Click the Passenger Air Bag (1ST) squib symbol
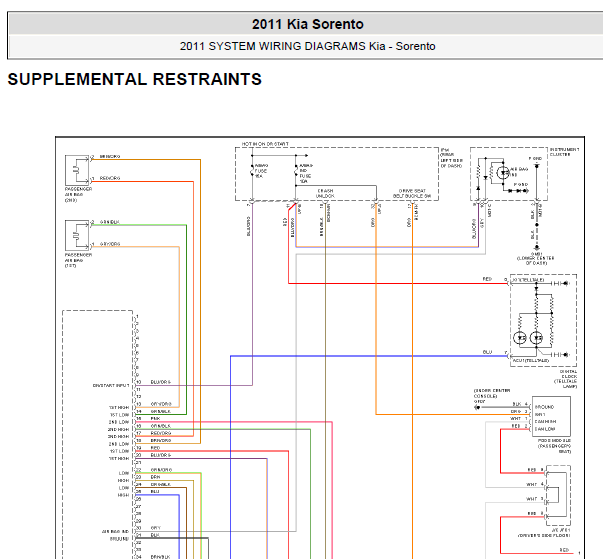 pos(77,235)
